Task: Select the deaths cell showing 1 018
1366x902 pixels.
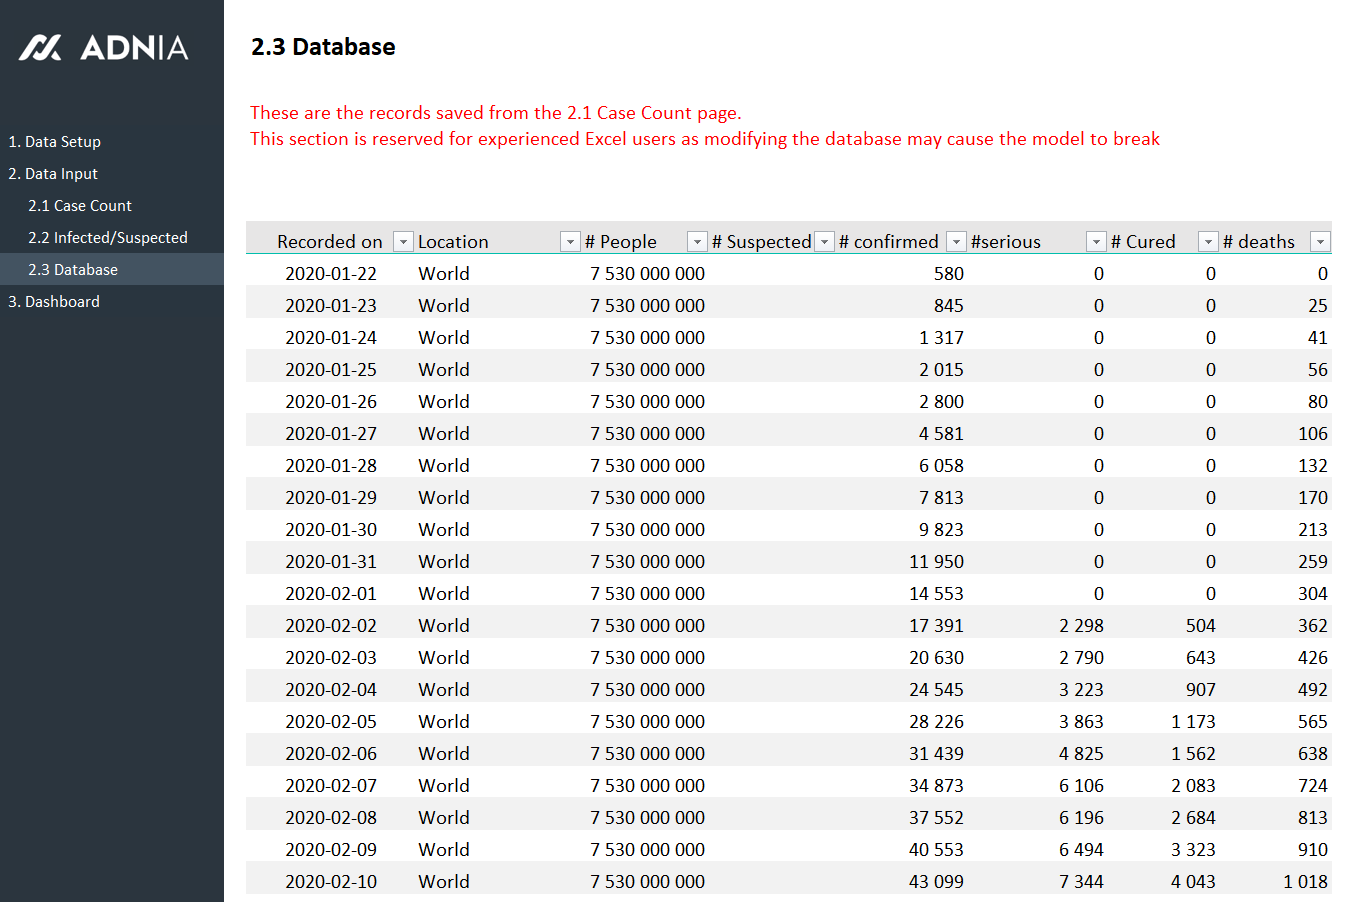Action: (x=1305, y=882)
